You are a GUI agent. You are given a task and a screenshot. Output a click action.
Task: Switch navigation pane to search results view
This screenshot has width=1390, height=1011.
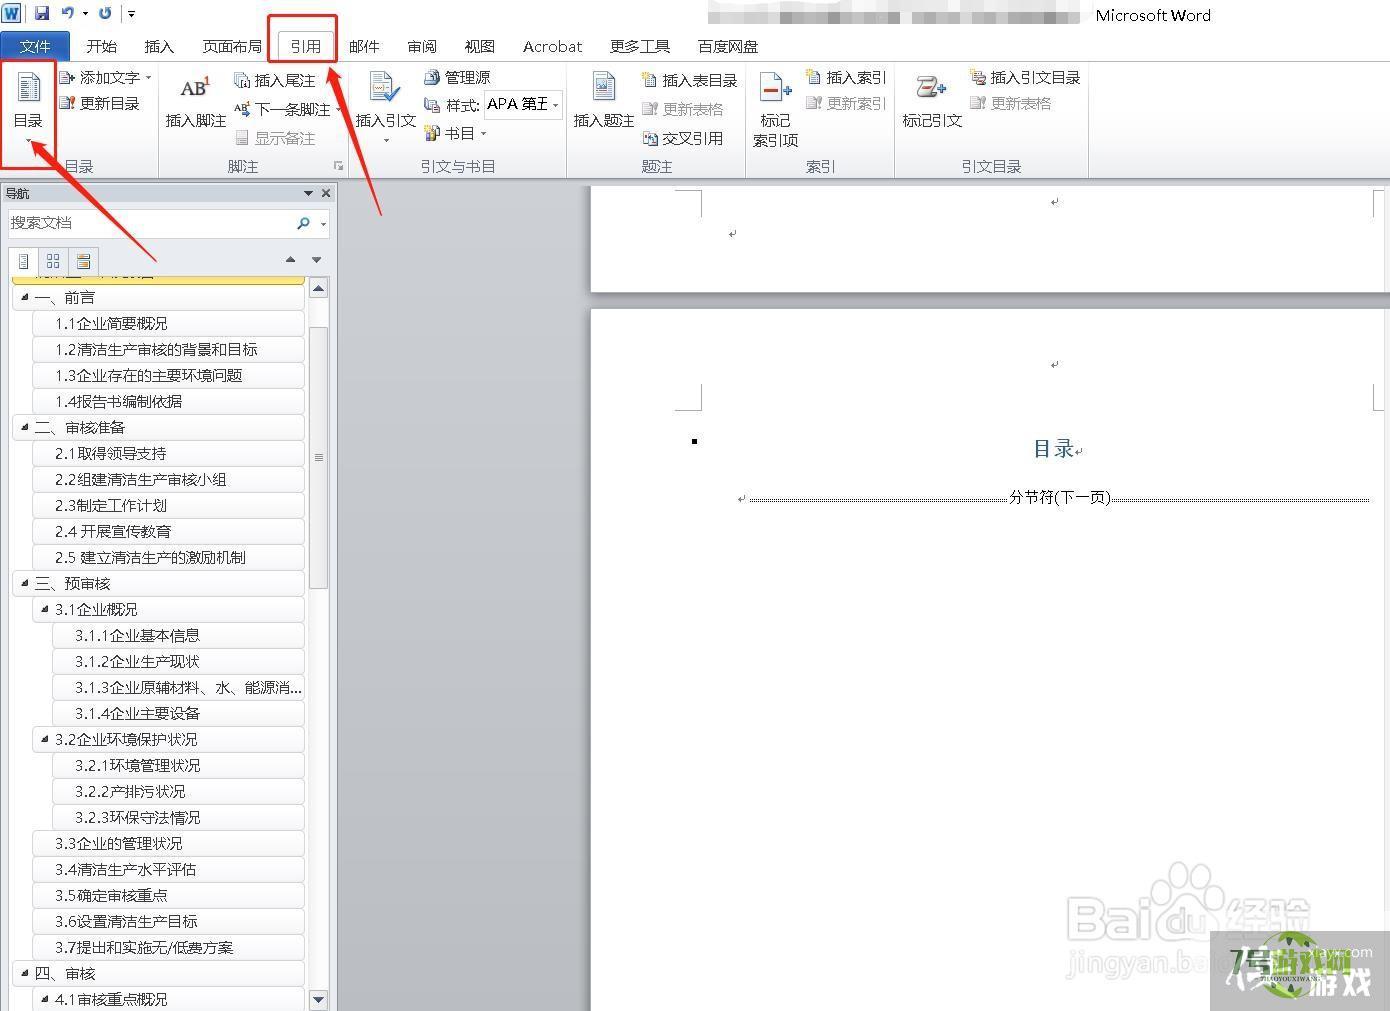84,260
